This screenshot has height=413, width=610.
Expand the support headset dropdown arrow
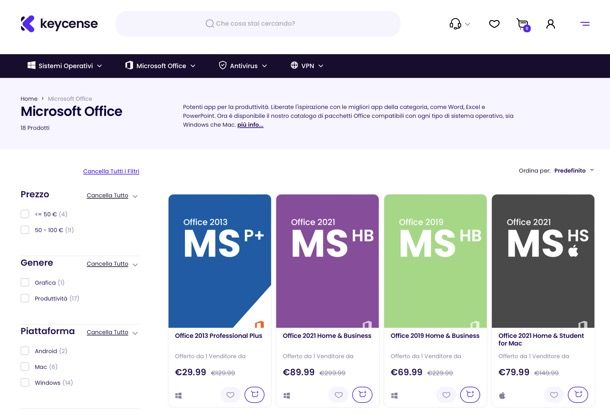click(x=468, y=24)
